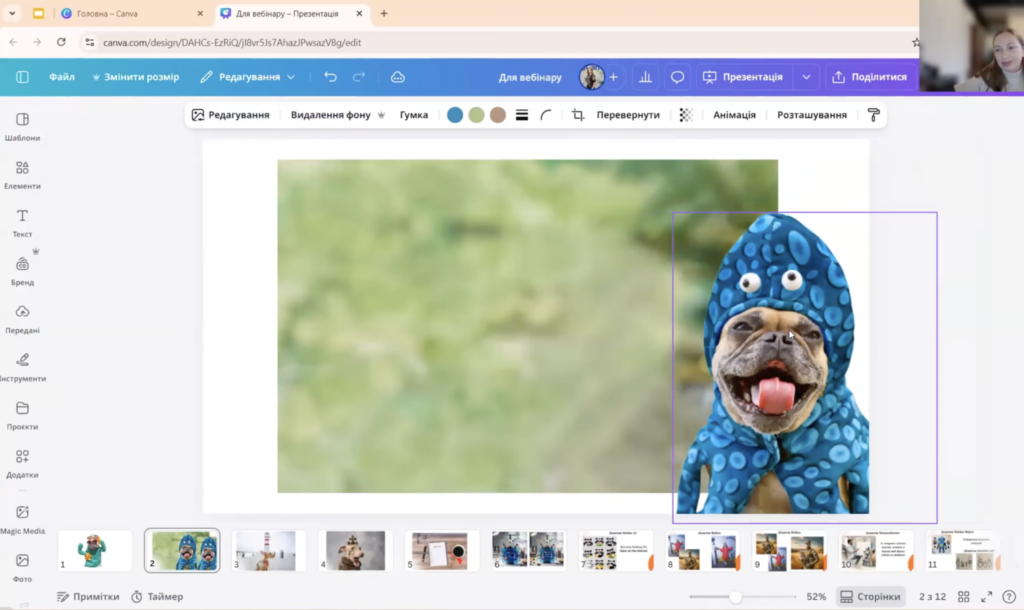The image size is (1024, 610).
Task: Click the Перевернути flip button
Action: pyautogui.click(x=628, y=115)
